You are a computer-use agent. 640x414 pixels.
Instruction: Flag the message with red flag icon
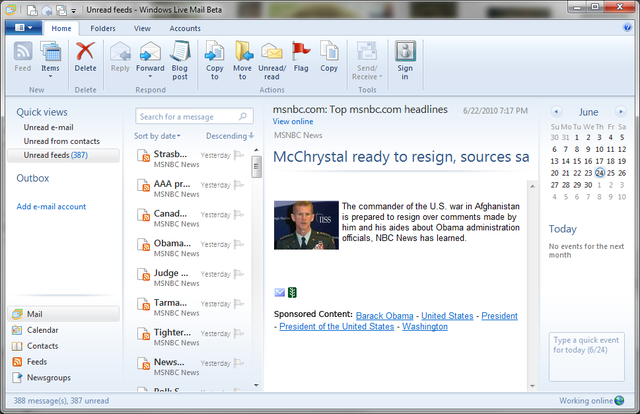[x=301, y=51]
